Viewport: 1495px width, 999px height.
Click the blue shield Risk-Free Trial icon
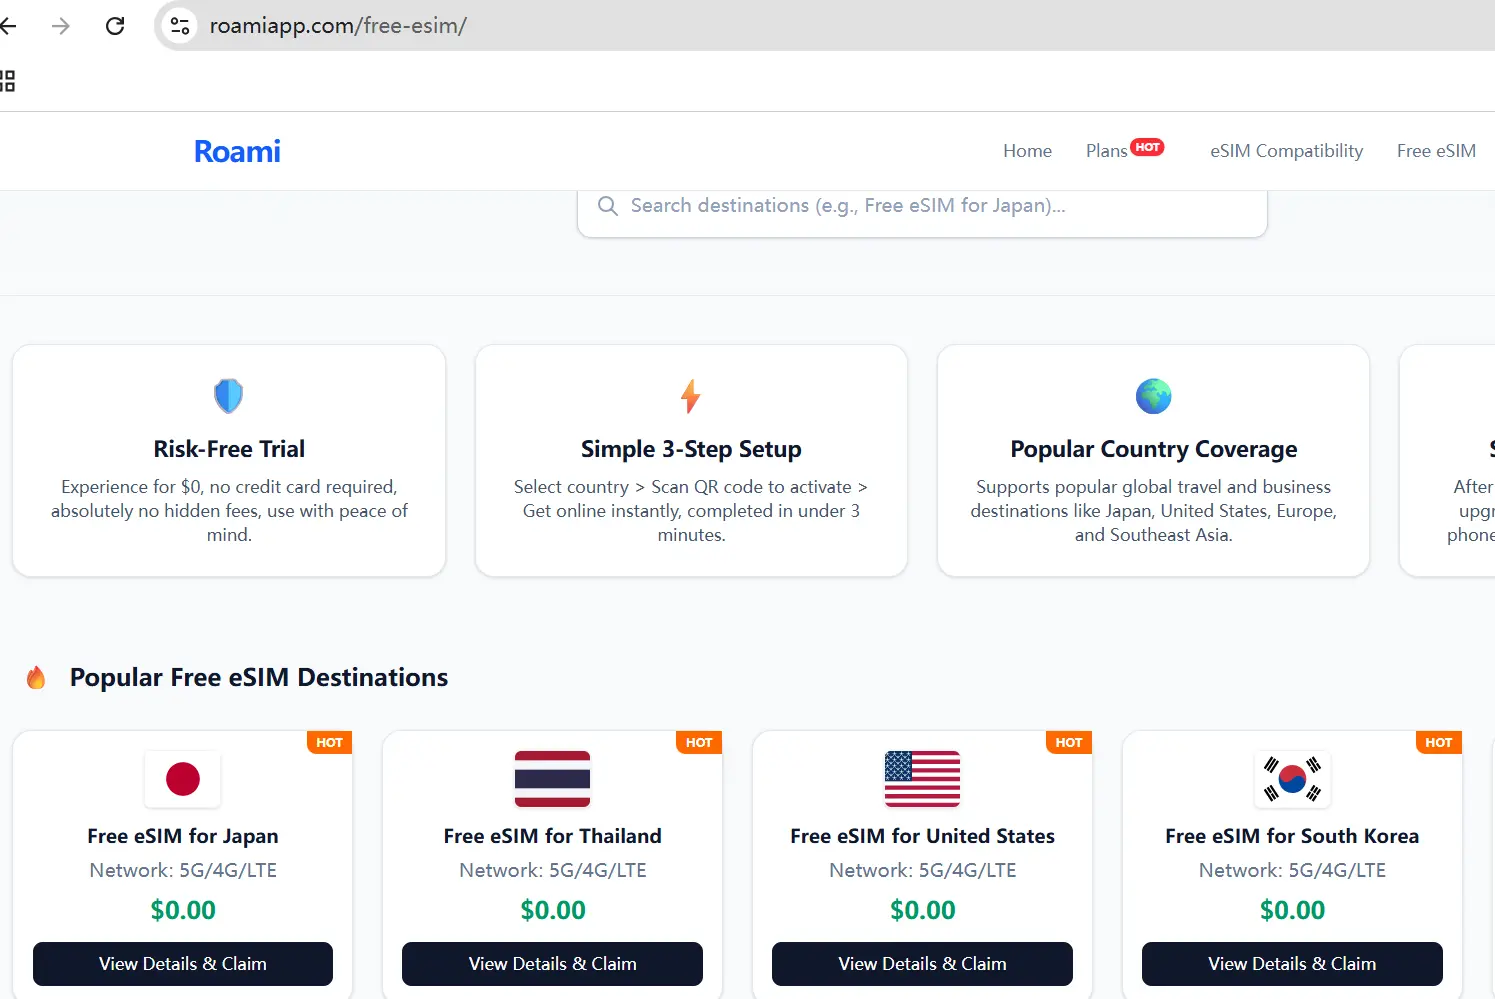tap(229, 396)
